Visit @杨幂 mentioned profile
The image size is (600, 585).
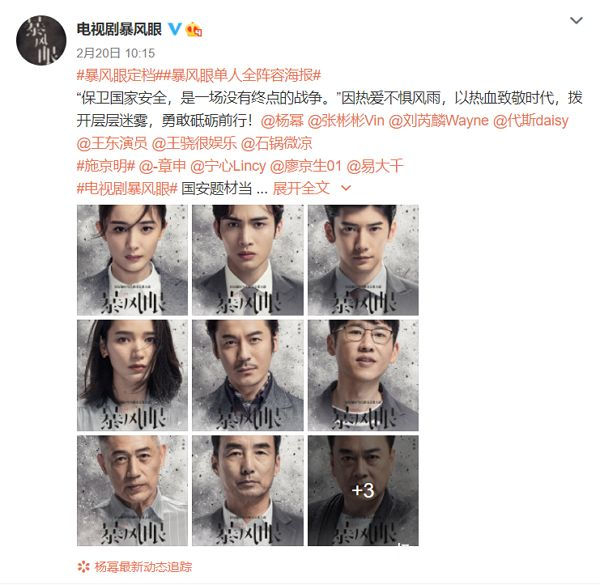(282, 121)
